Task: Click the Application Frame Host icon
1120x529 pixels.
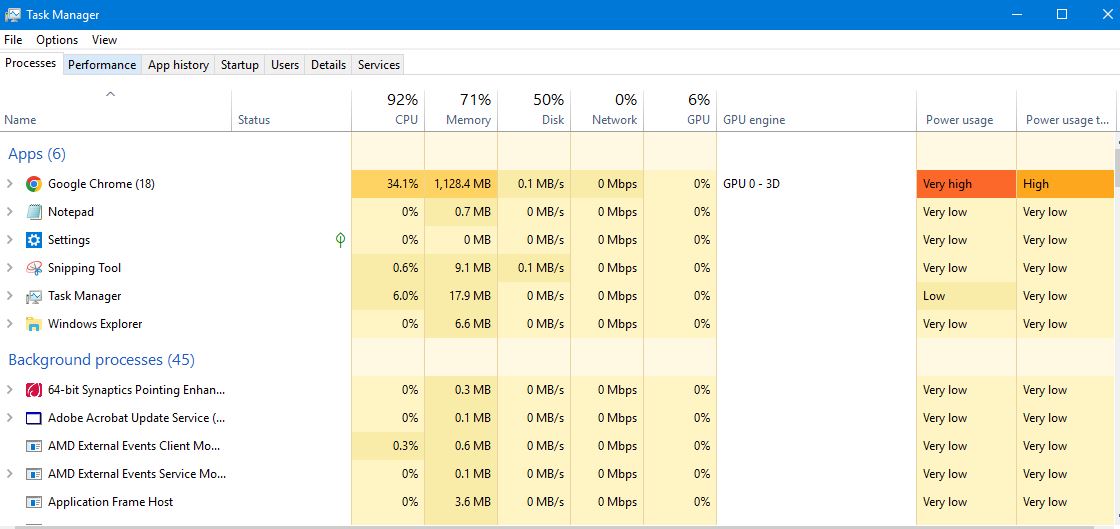Action: pos(34,502)
